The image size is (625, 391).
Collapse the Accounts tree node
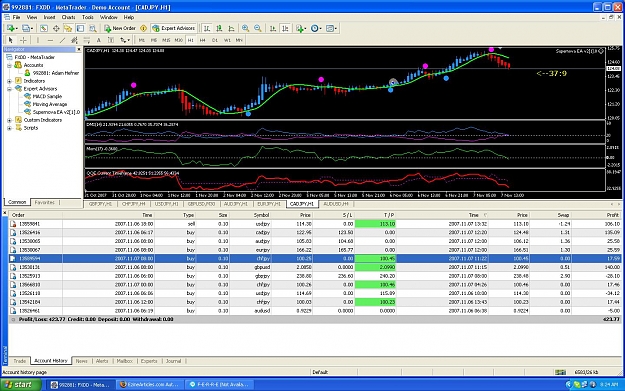(x=9, y=65)
